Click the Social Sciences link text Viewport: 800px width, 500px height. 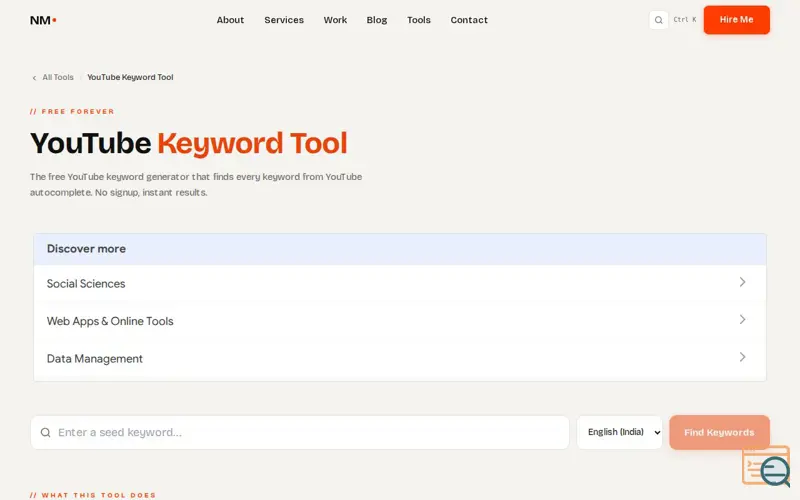tap(86, 284)
